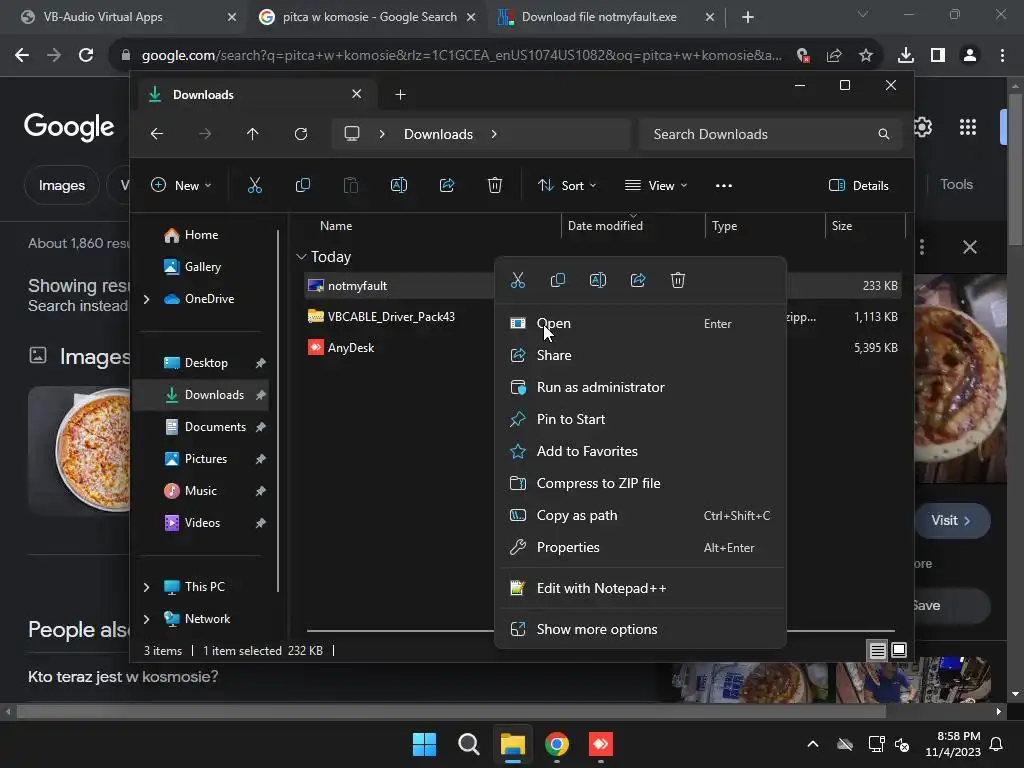Click the Cut icon in the context menu
This screenshot has width=1024, height=768.
click(518, 281)
